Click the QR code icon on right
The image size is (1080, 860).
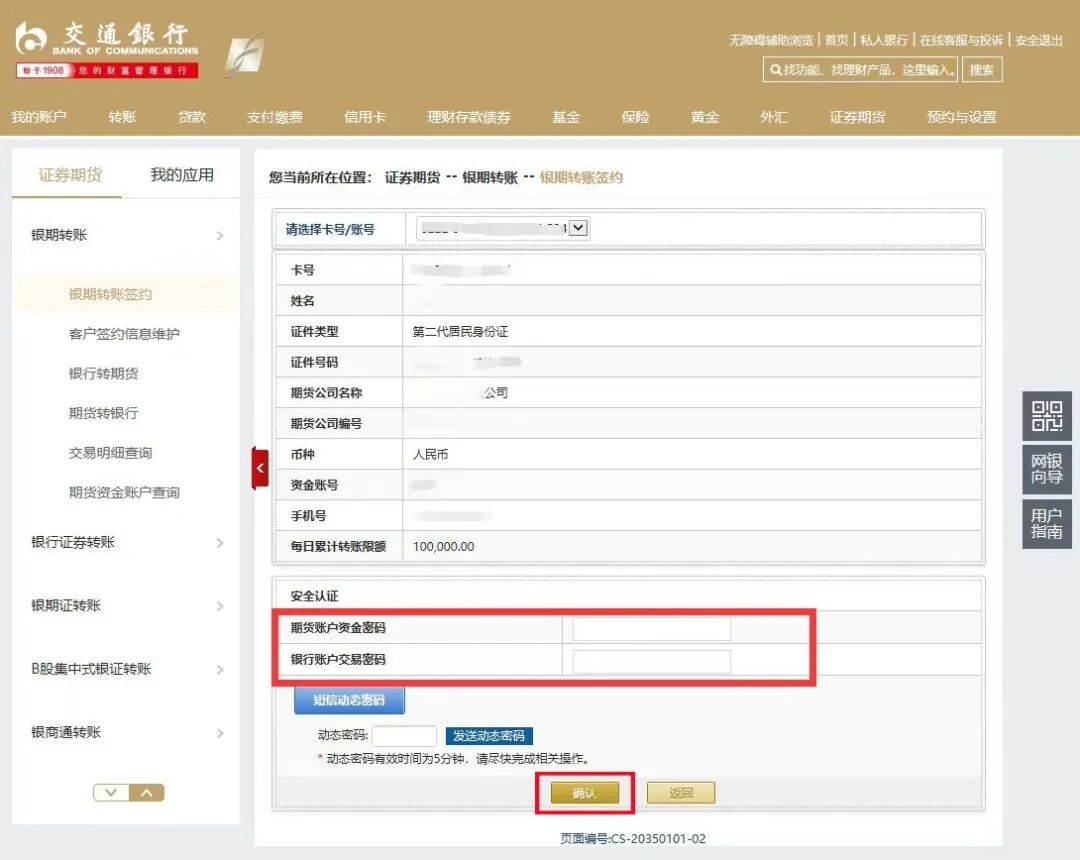1046,416
